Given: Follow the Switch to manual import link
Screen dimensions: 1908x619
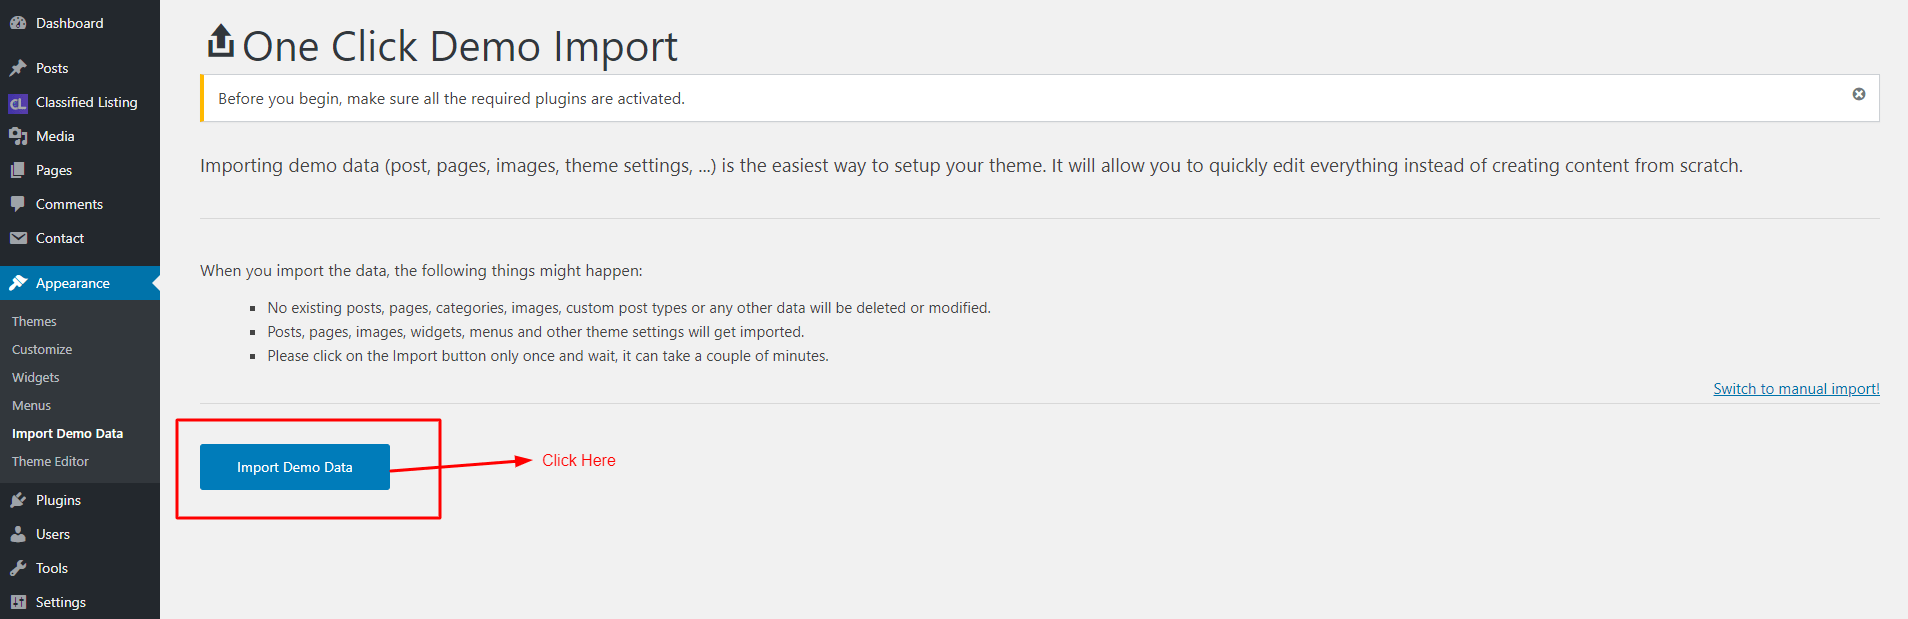Looking at the screenshot, I should [x=1796, y=389].
